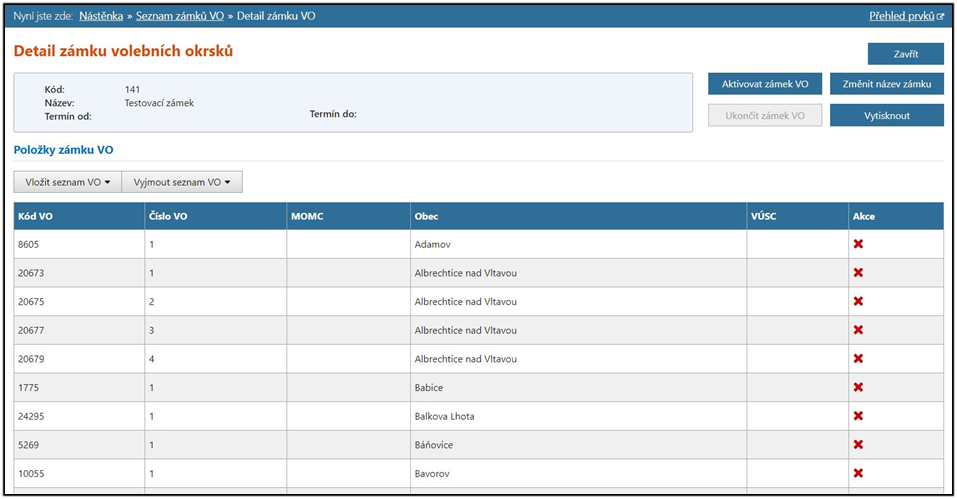Click Aktivovat zámek VO button
Image resolution: width=957 pixels, height=499 pixels.
click(x=765, y=84)
